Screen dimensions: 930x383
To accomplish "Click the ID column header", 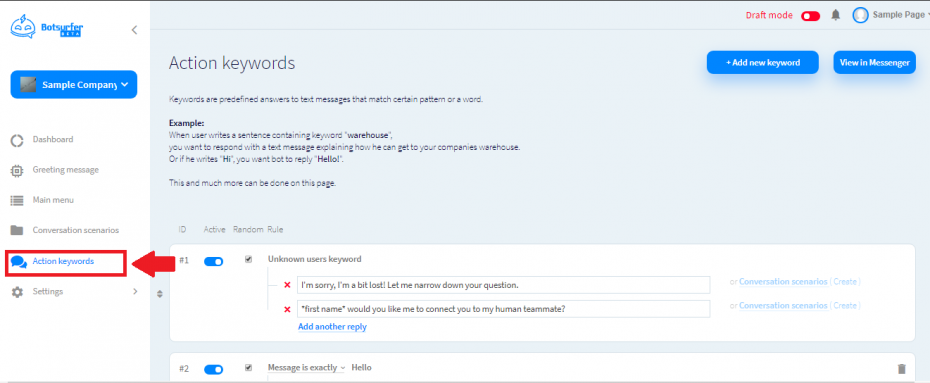I will click(183, 229).
